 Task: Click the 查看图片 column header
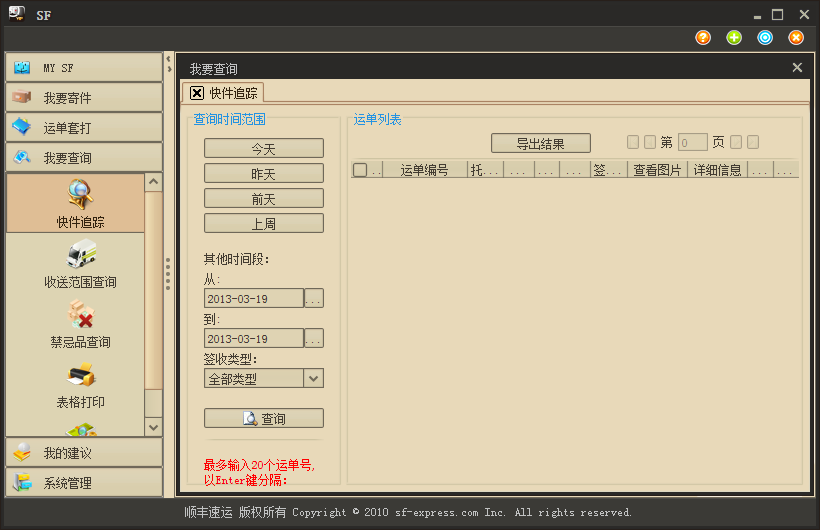(x=657, y=170)
